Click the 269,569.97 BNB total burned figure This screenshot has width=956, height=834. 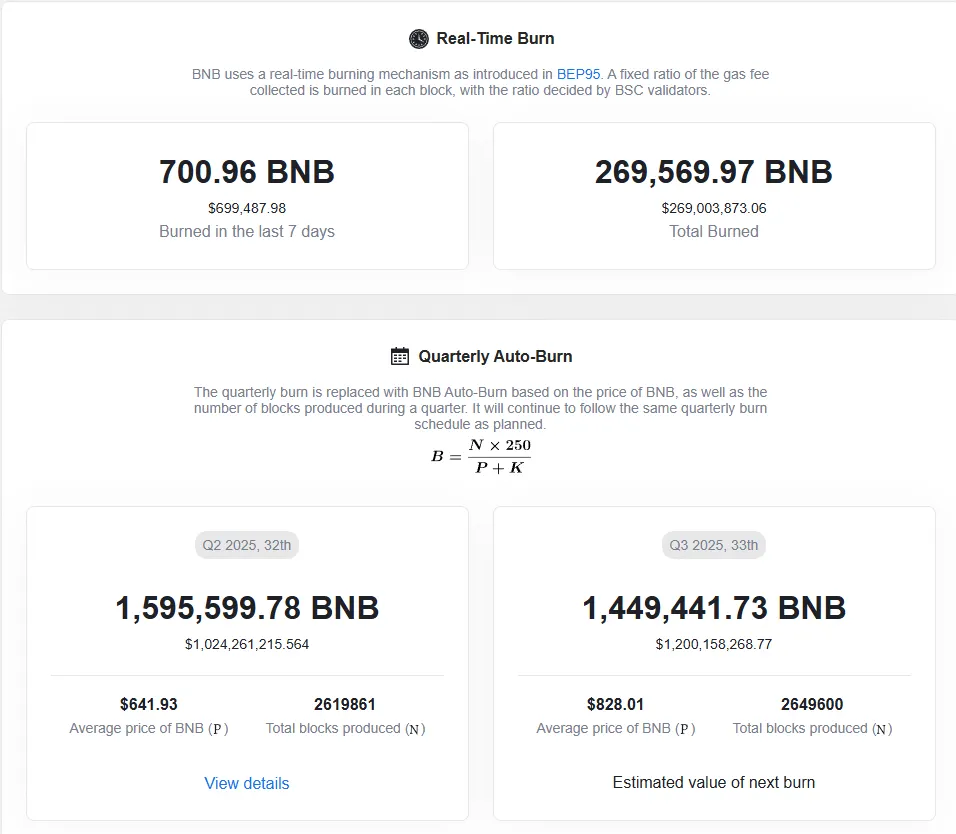coord(714,172)
